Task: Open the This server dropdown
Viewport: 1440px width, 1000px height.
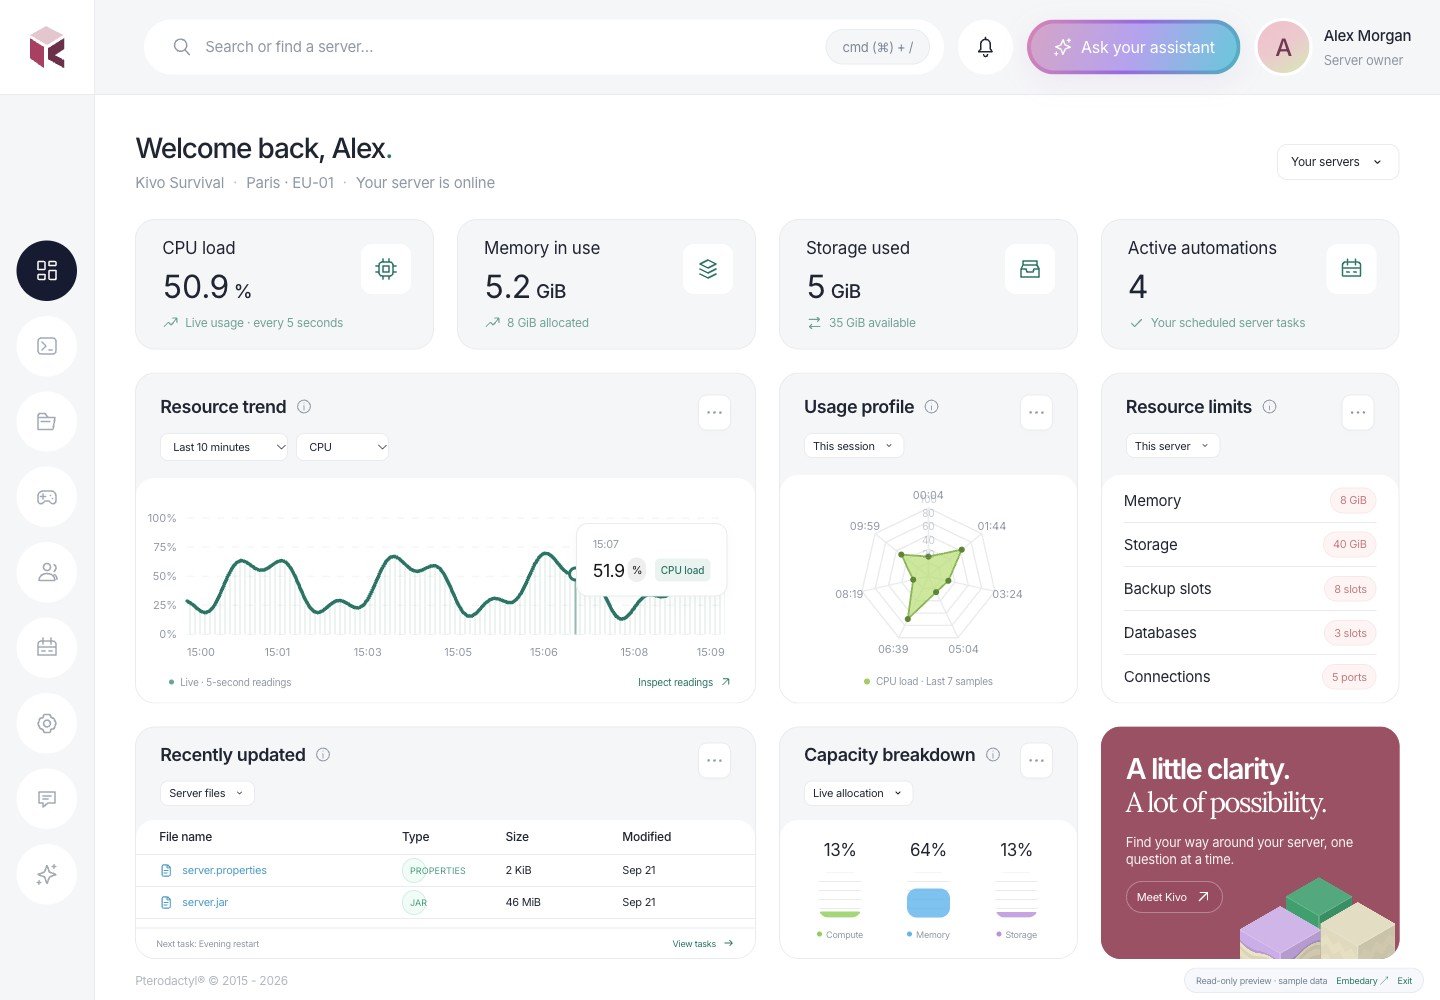Action: 1173,446
